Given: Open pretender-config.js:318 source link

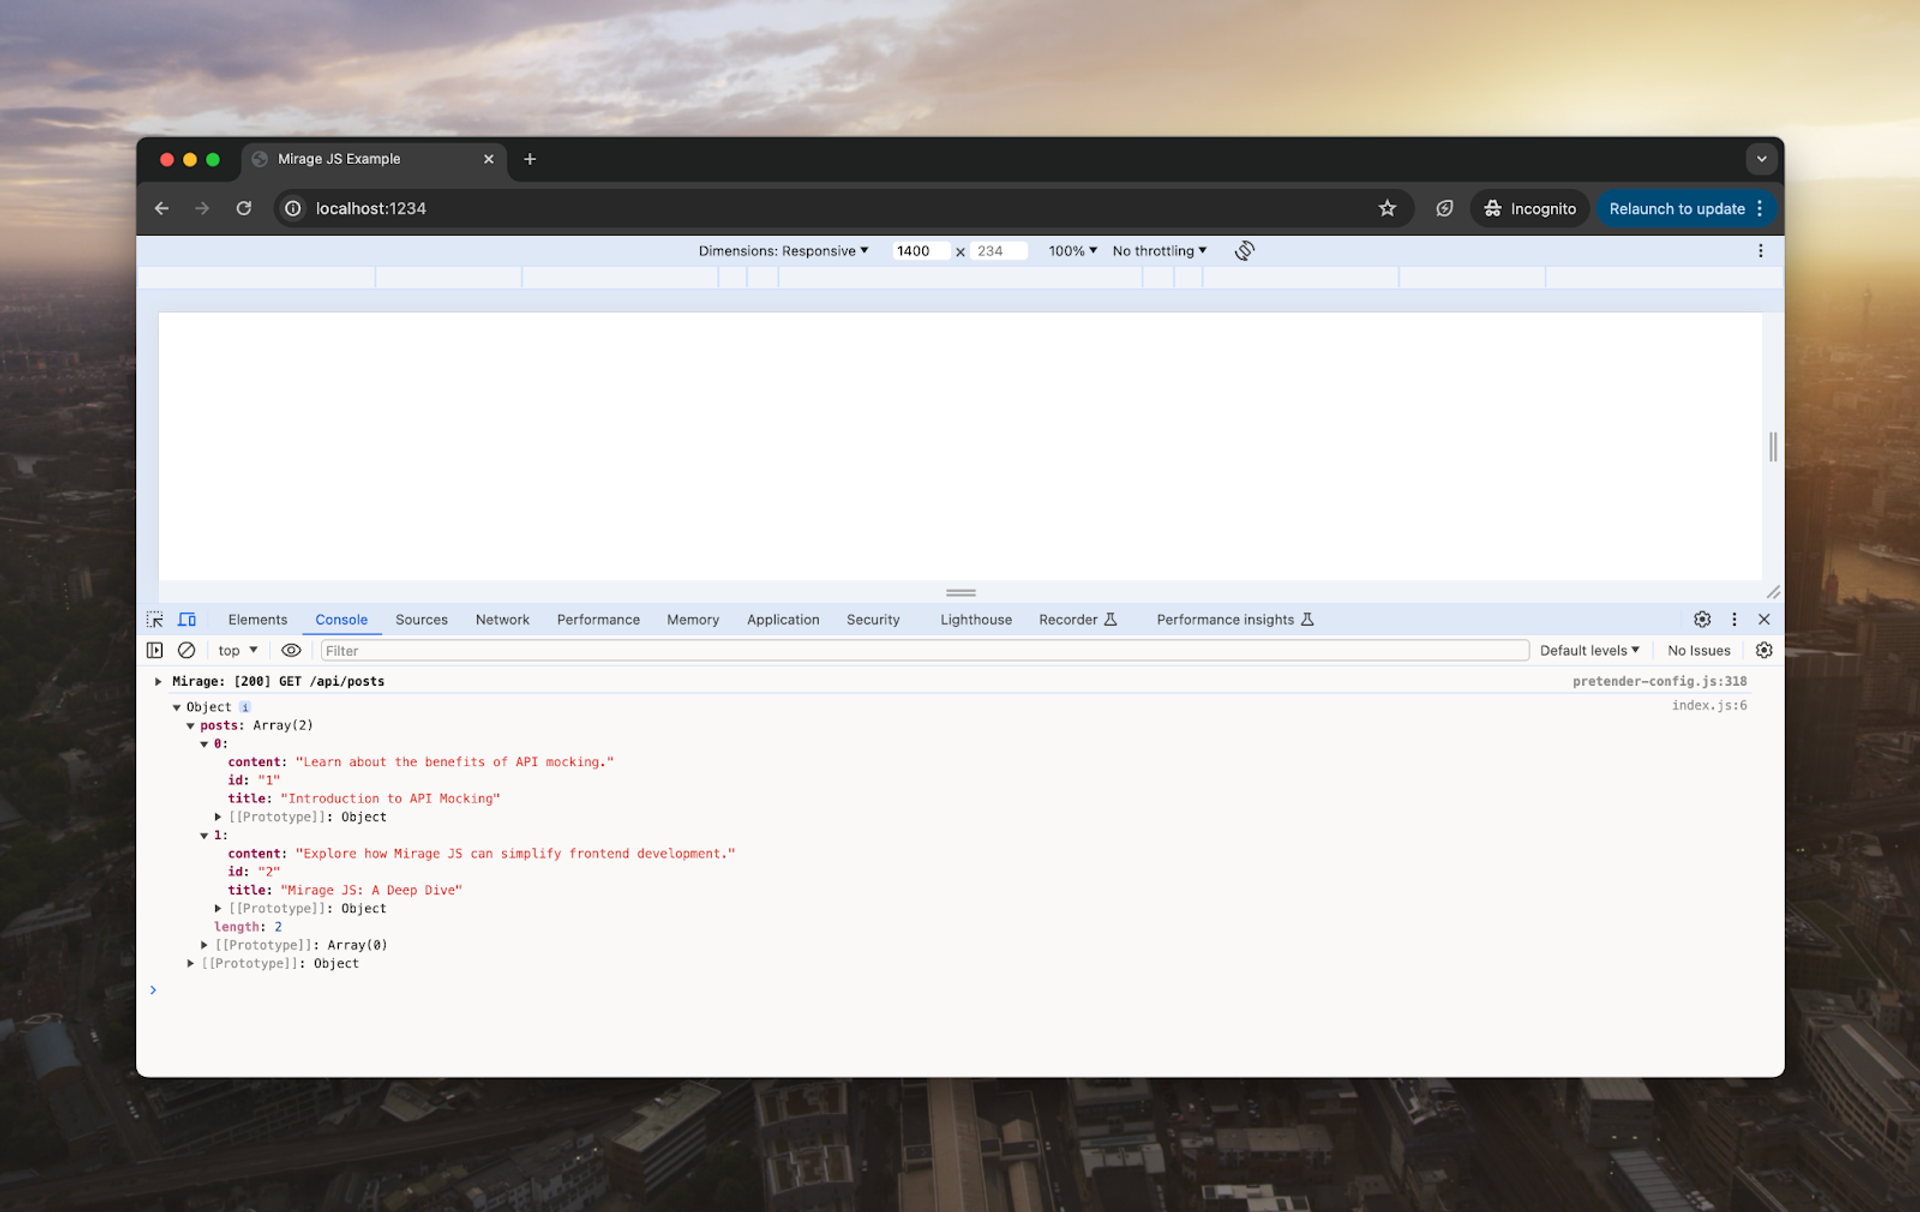Looking at the screenshot, I should 1659,681.
